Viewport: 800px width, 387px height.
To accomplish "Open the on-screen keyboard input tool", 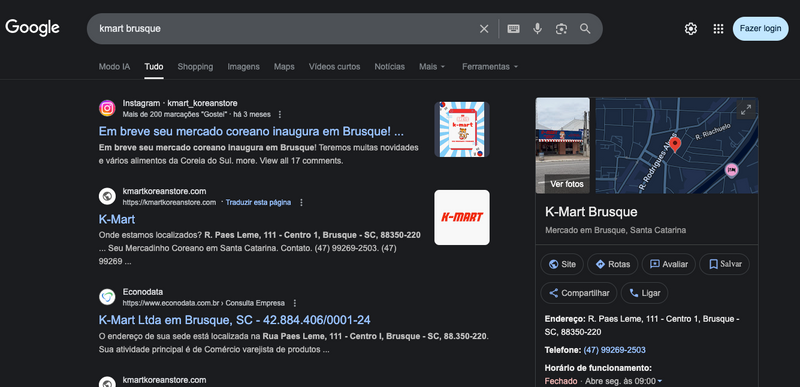I will (x=513, y=29).
